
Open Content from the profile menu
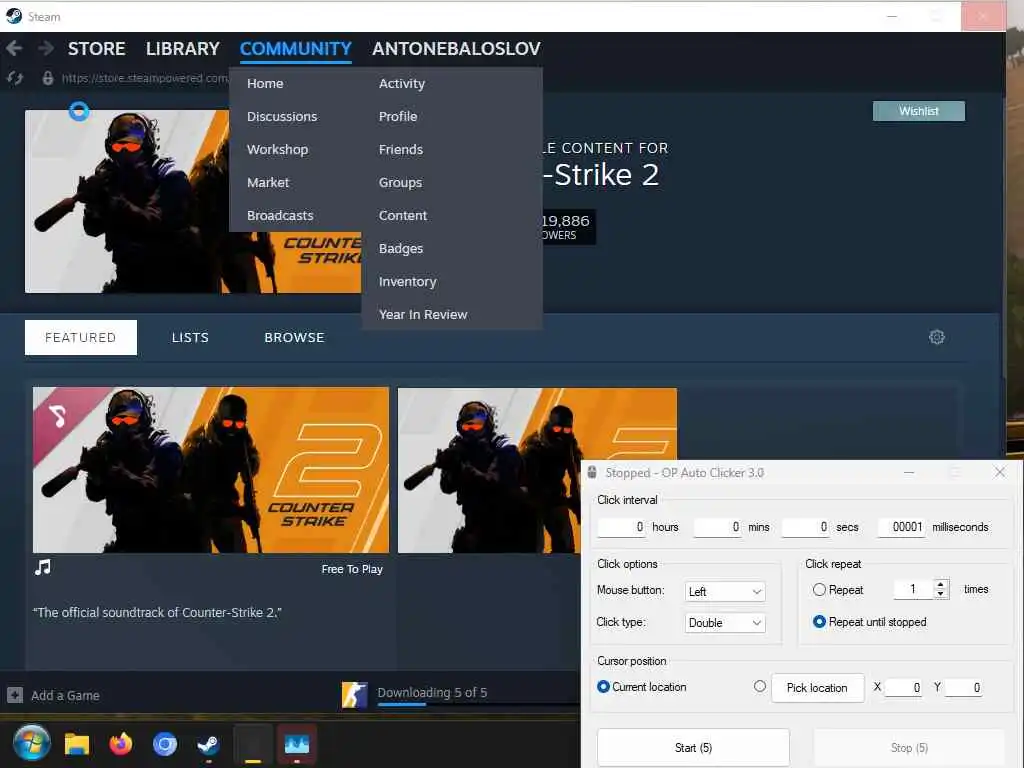[403, 216]
